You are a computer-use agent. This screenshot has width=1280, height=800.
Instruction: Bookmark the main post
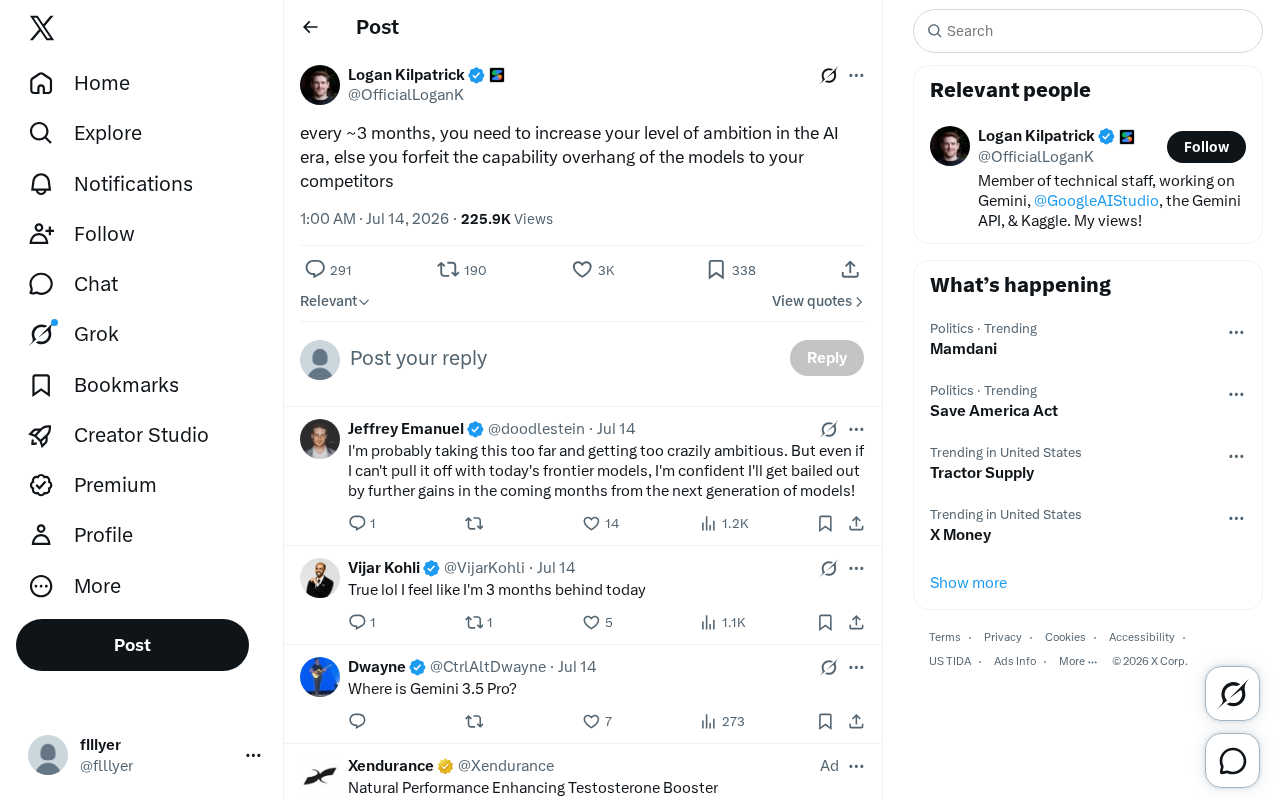click(x=731, y=270)
